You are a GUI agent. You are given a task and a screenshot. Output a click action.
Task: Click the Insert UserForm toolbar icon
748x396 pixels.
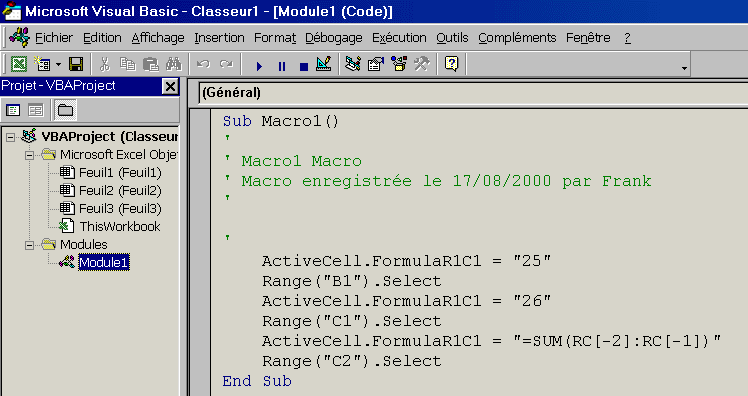tap(42, 64)
